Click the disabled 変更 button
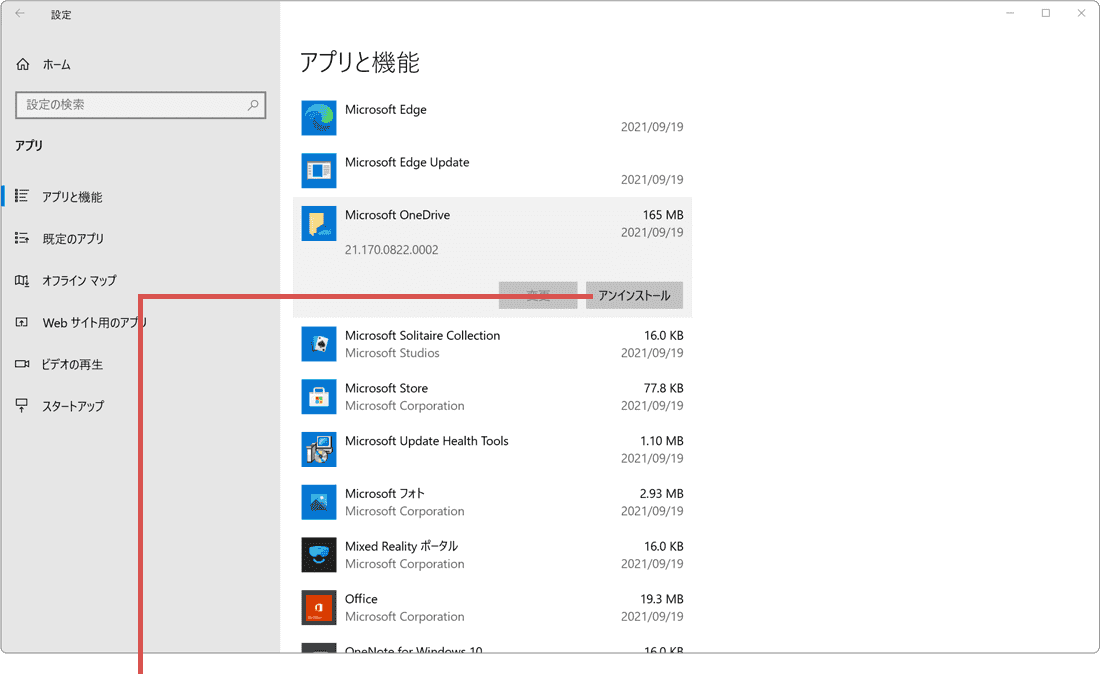Screen dimensions: 1100x674 538,295
